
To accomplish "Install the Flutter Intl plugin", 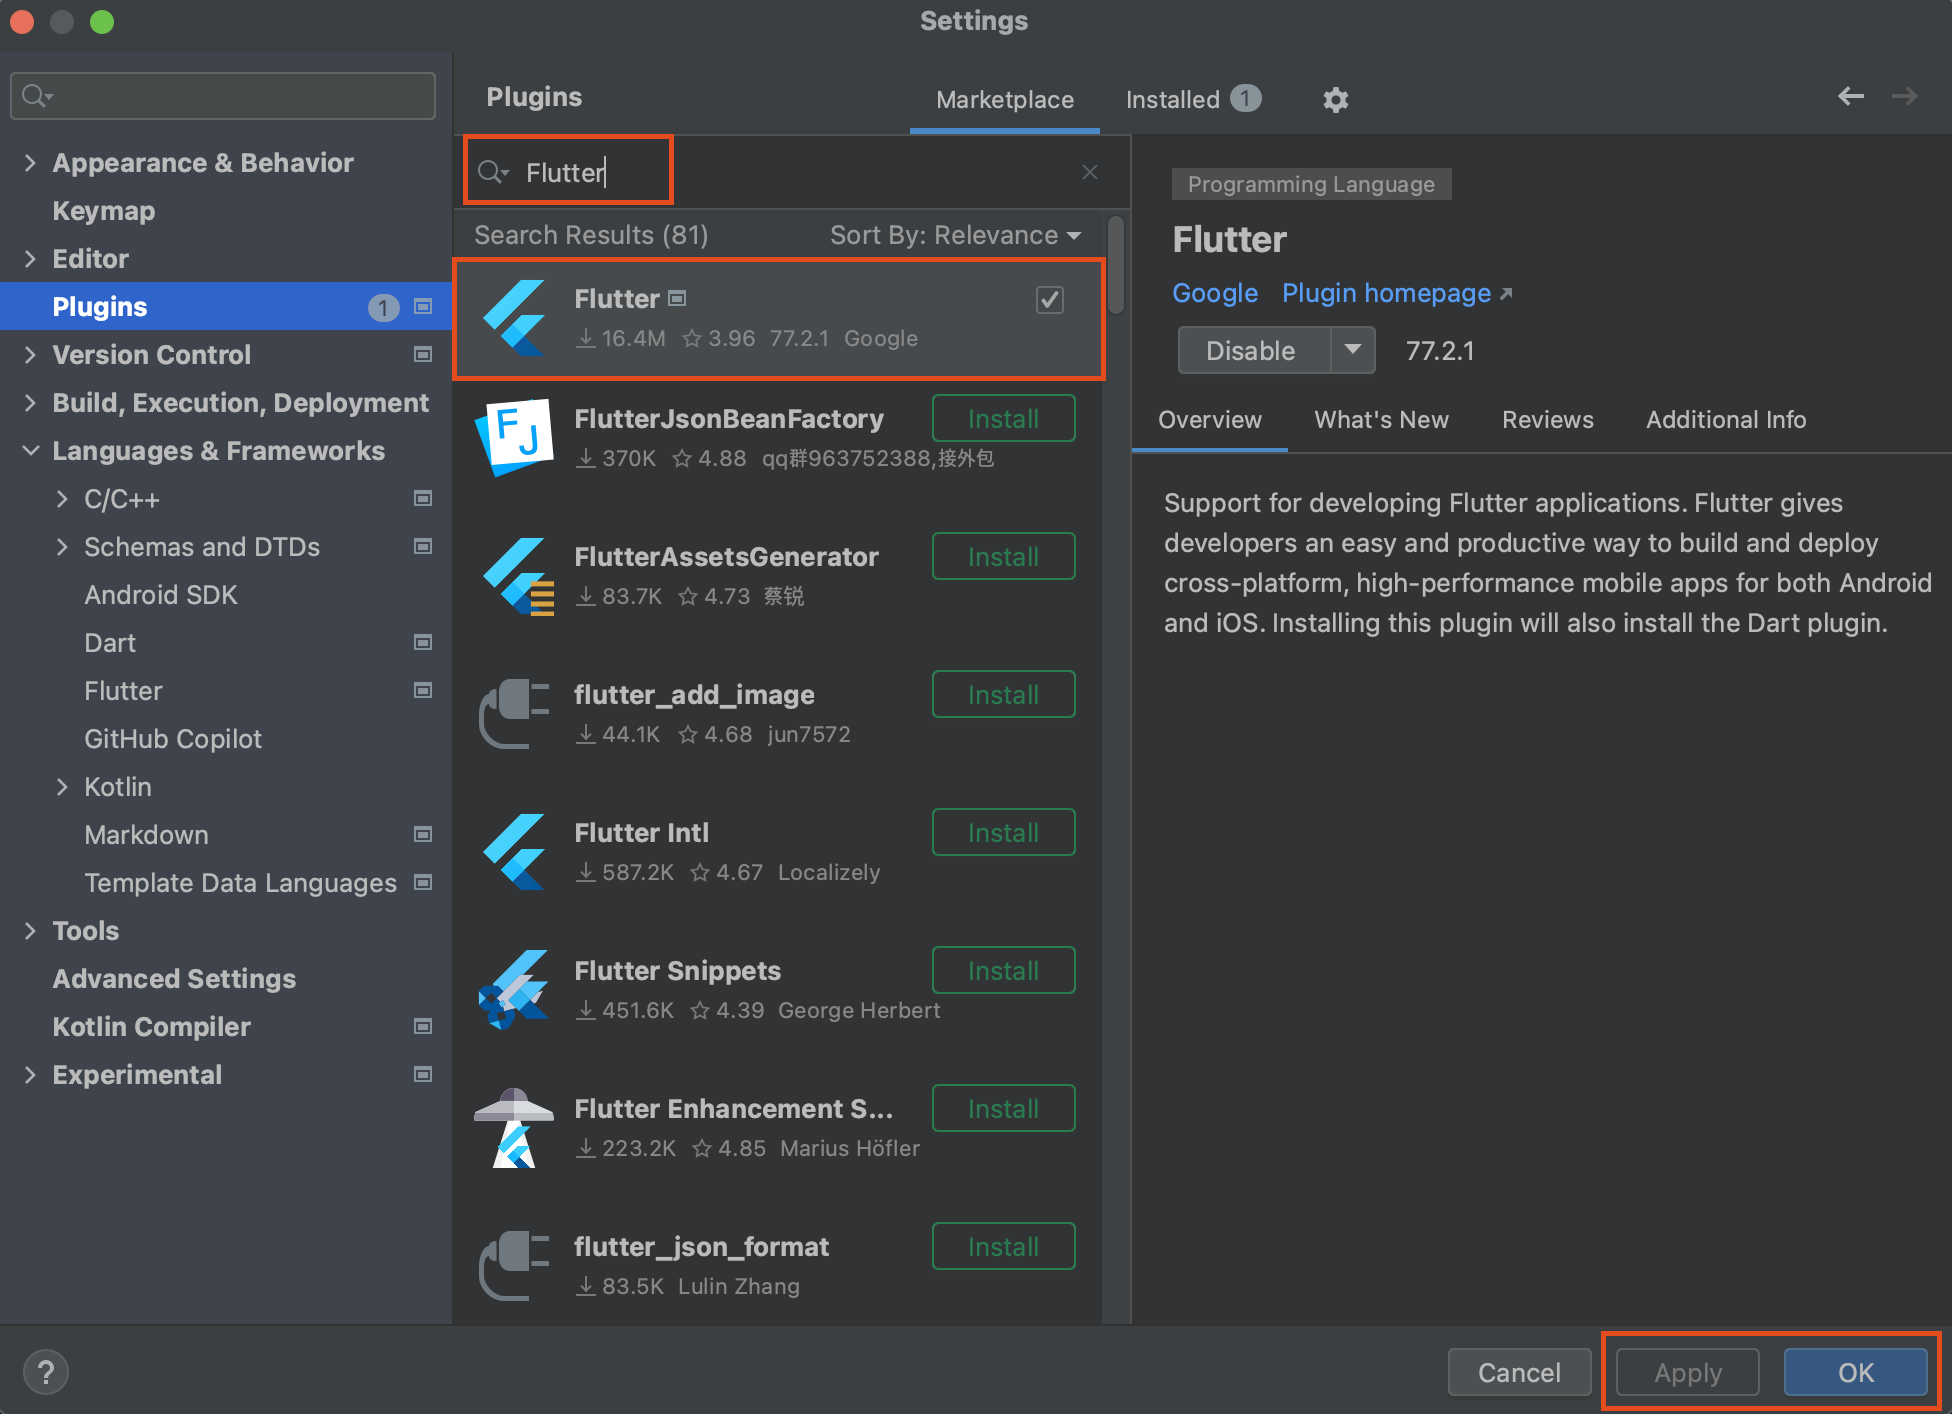I will point(1003,832).
